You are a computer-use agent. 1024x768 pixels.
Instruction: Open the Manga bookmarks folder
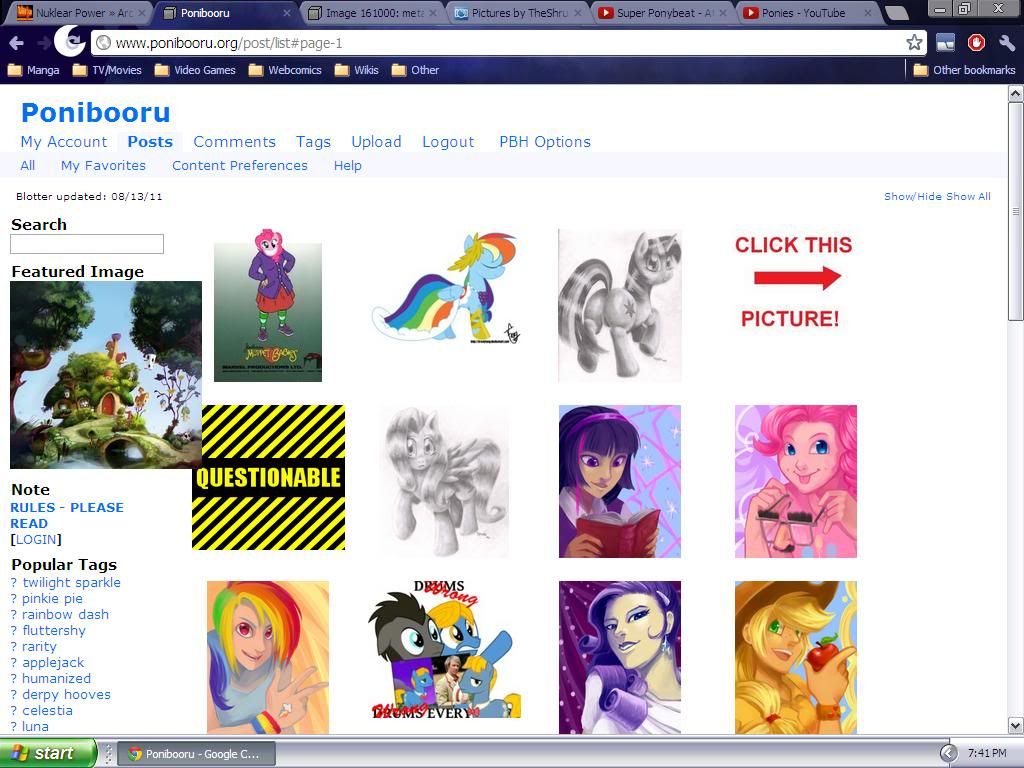[x=33, y=70]
